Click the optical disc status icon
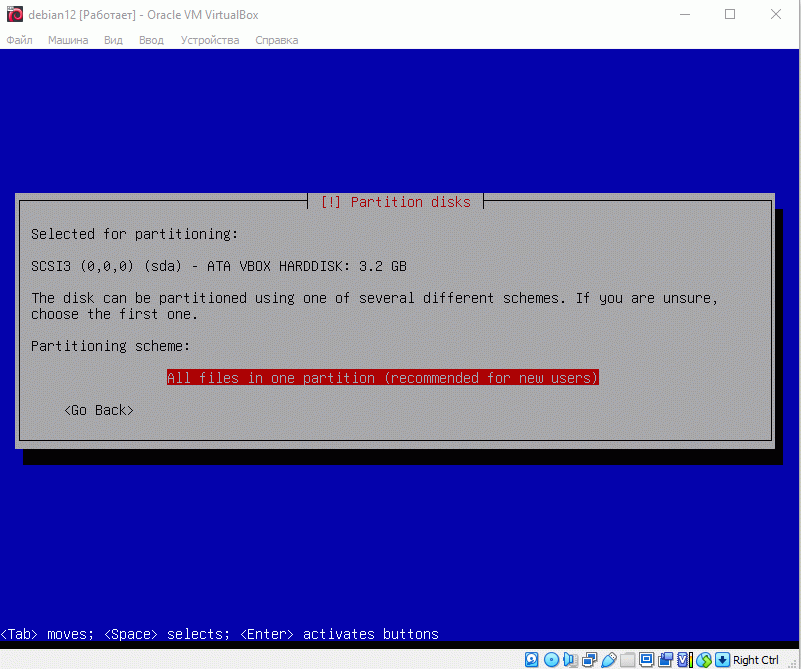 551,660
